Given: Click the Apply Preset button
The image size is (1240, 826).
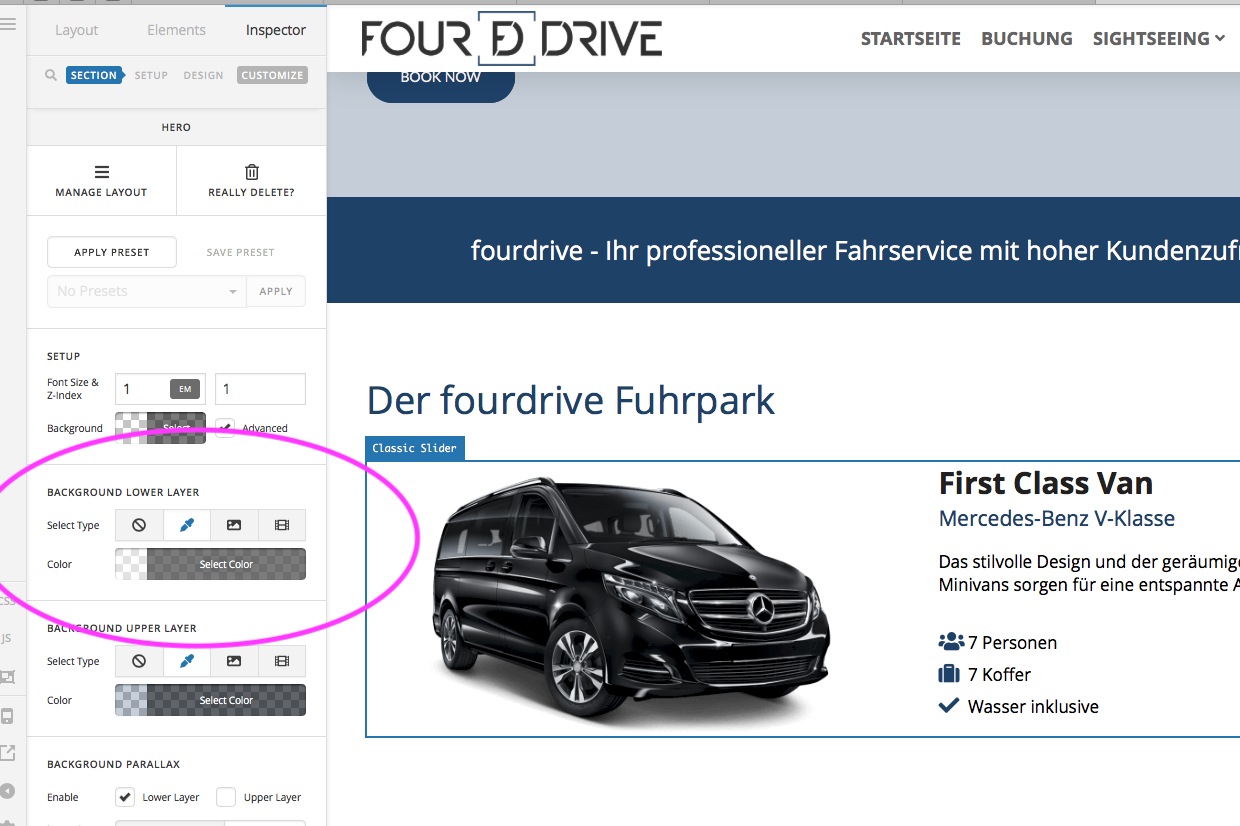Looking at the screenshot, I should click(112, 252).
